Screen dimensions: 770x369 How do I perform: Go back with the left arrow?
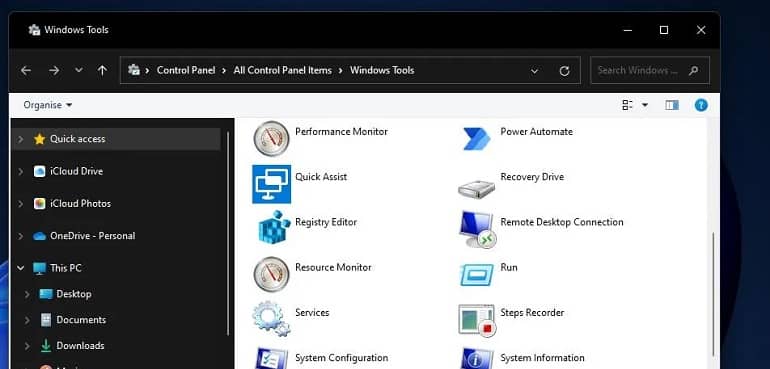click(26, 71)
